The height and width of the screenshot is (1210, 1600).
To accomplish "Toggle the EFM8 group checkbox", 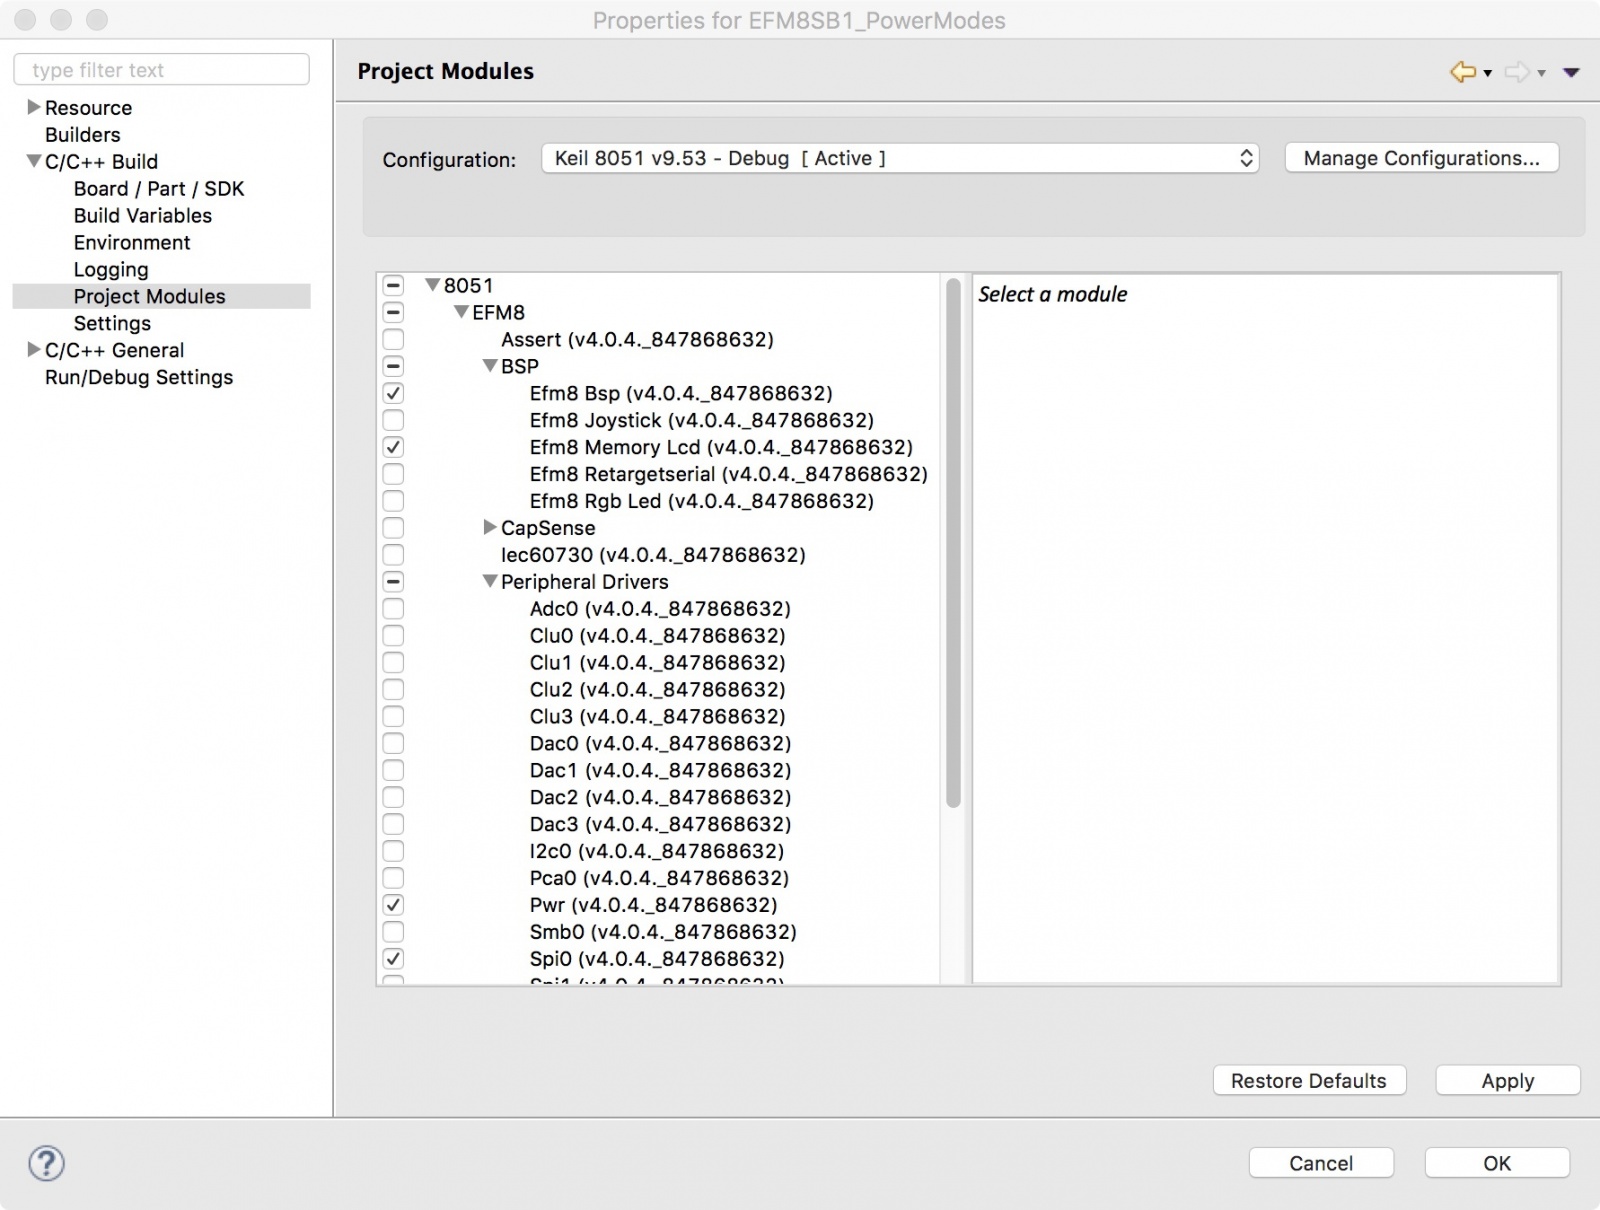I will click(393, 312).
